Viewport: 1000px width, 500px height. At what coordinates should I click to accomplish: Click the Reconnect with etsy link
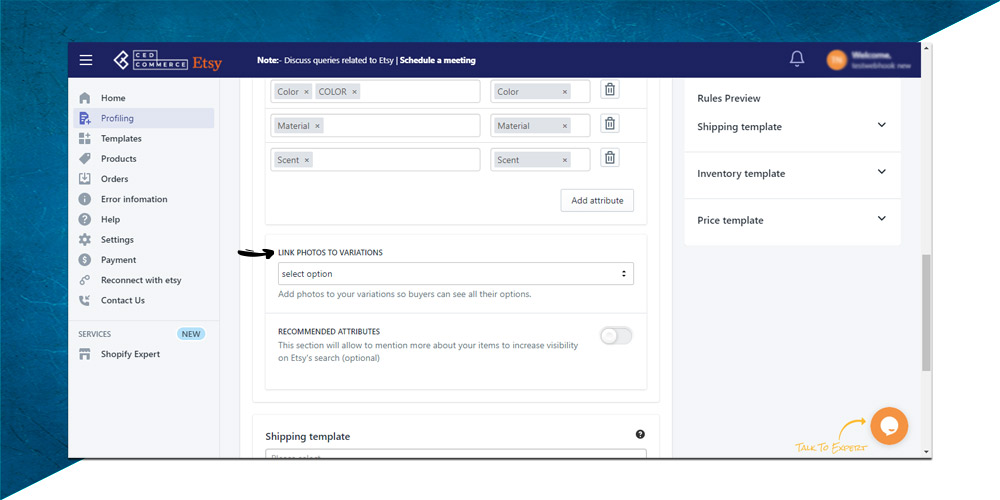141,280
